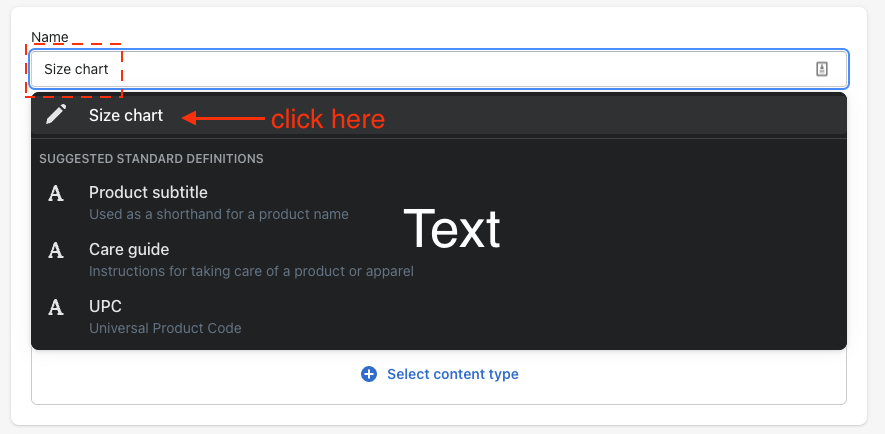
Task: Select the Product subtitle standard definition
Action: click(439, 202)
